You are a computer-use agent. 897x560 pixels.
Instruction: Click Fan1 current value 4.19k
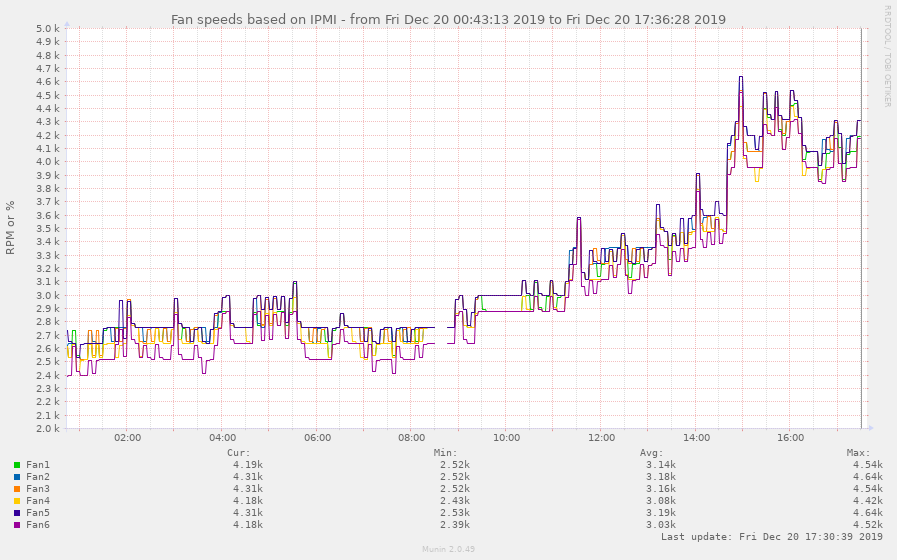tap(248, 465)
